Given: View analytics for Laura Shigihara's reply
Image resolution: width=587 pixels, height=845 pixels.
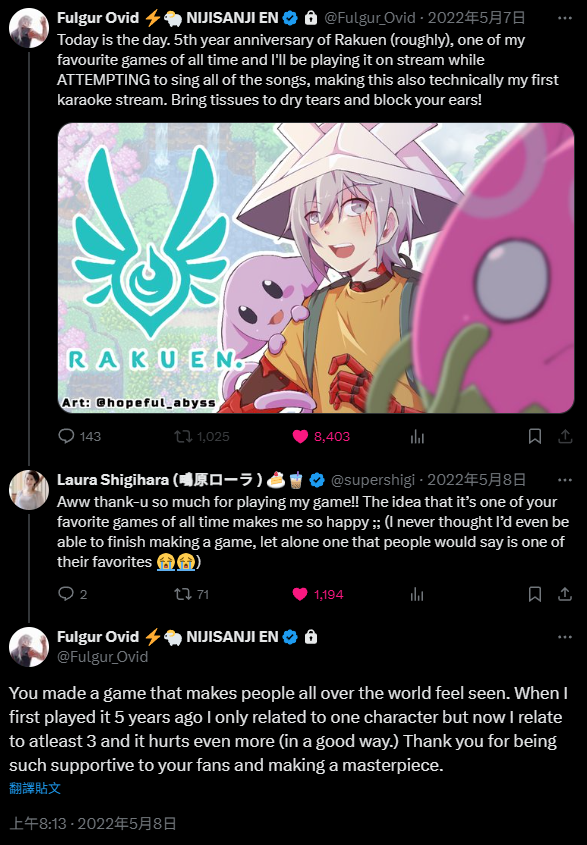Looking at the screenshot, I should 417,594.
